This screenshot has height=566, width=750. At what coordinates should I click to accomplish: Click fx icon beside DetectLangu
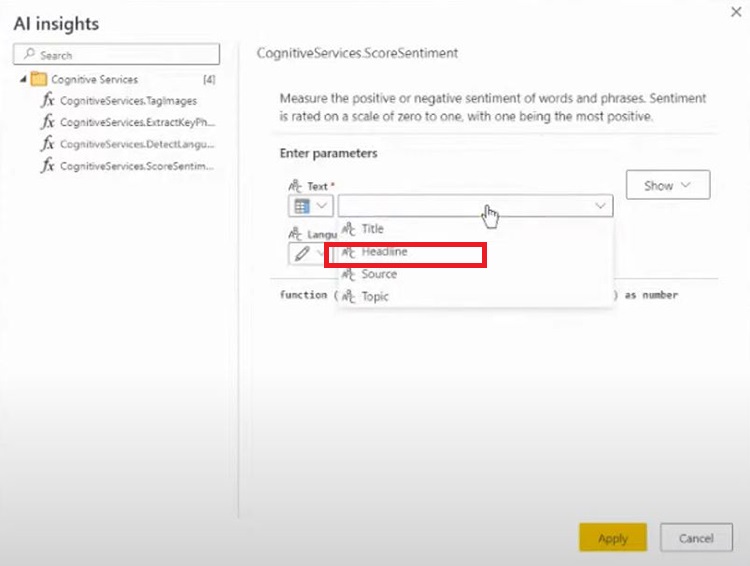pyautogui.click(x=47, y=144)
